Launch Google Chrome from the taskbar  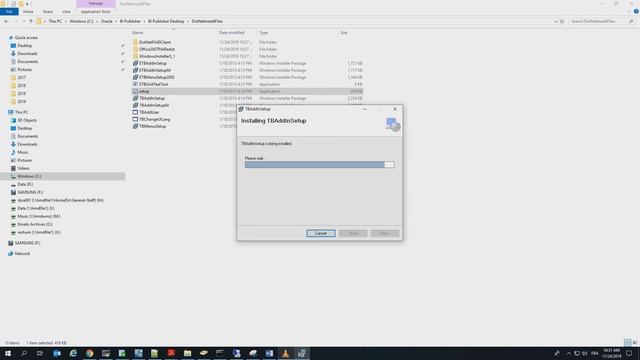89,353
